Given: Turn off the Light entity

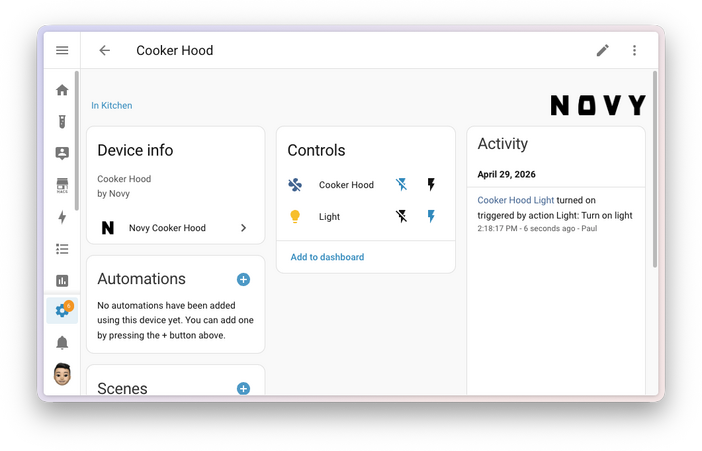Looking at the screenshot, I should point(402,216).
